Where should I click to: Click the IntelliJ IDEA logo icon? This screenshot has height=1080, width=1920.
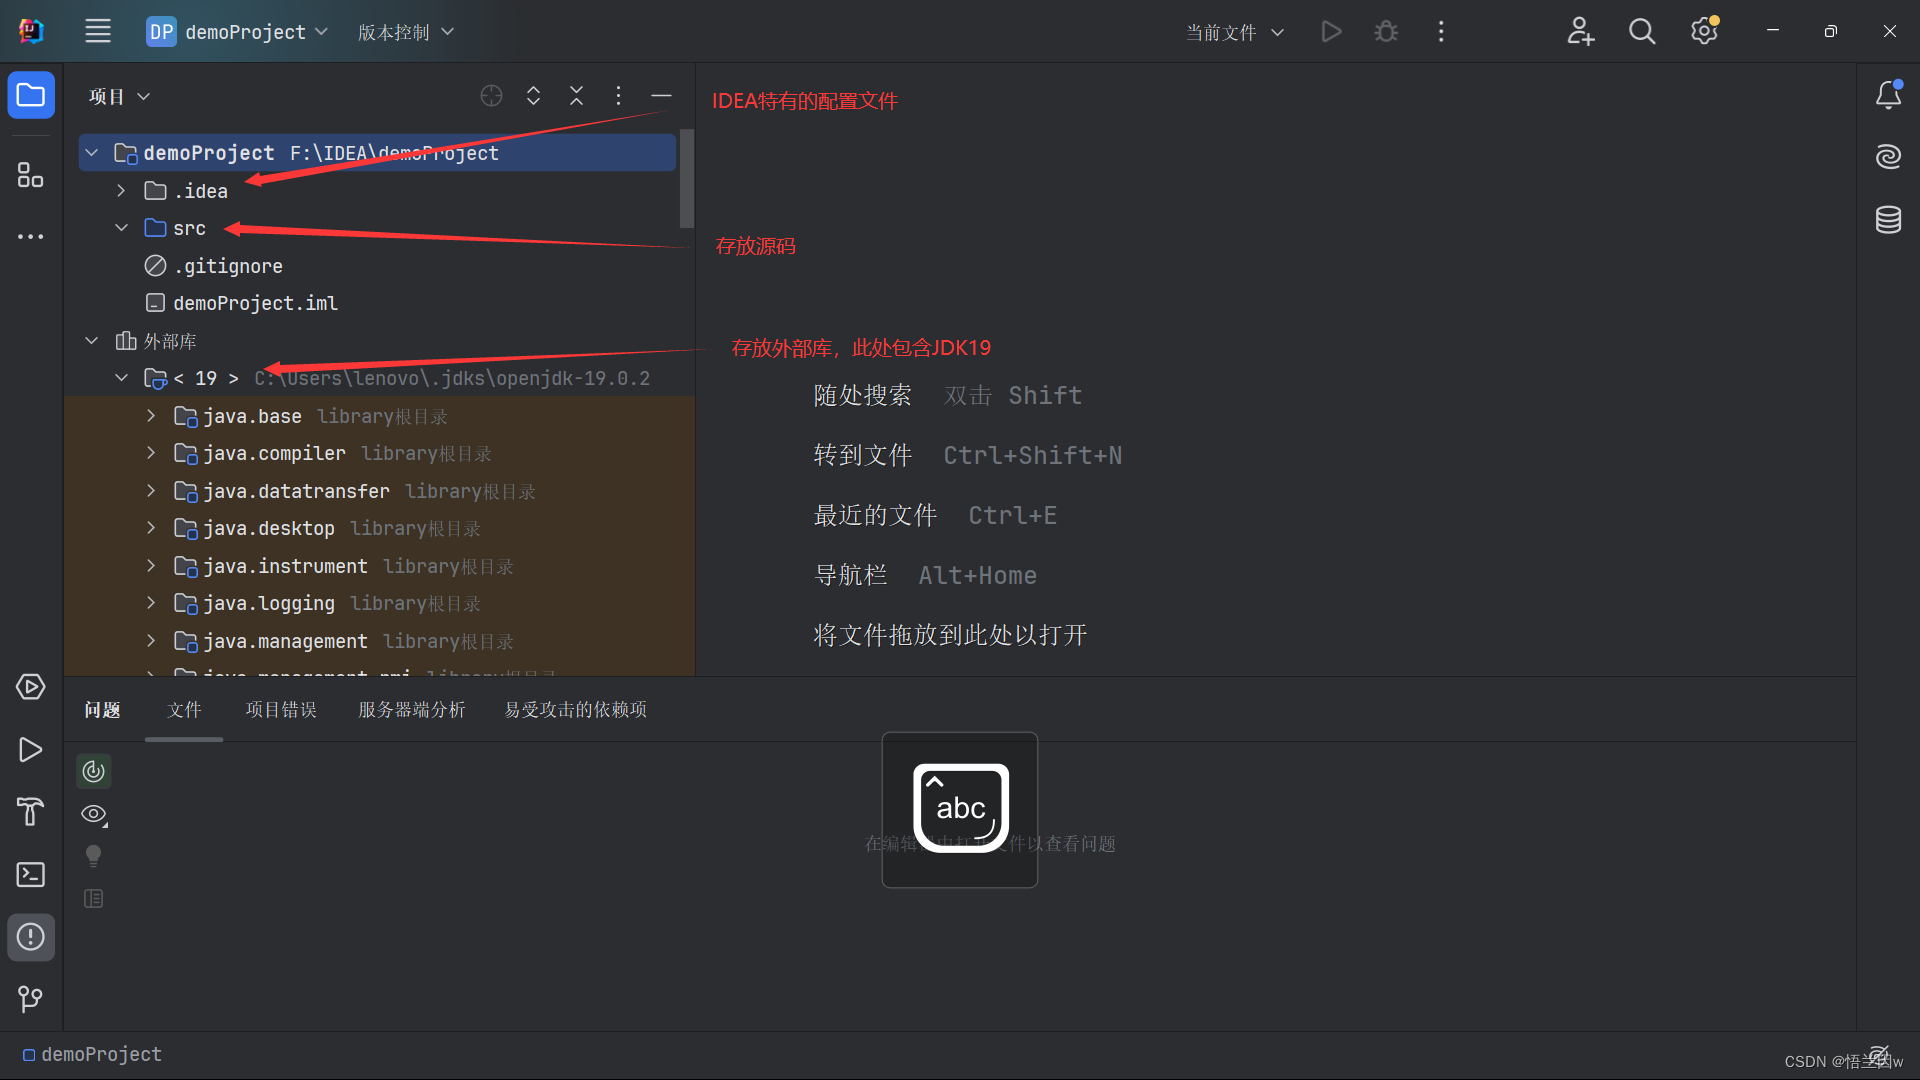click(x=31, y=31)
